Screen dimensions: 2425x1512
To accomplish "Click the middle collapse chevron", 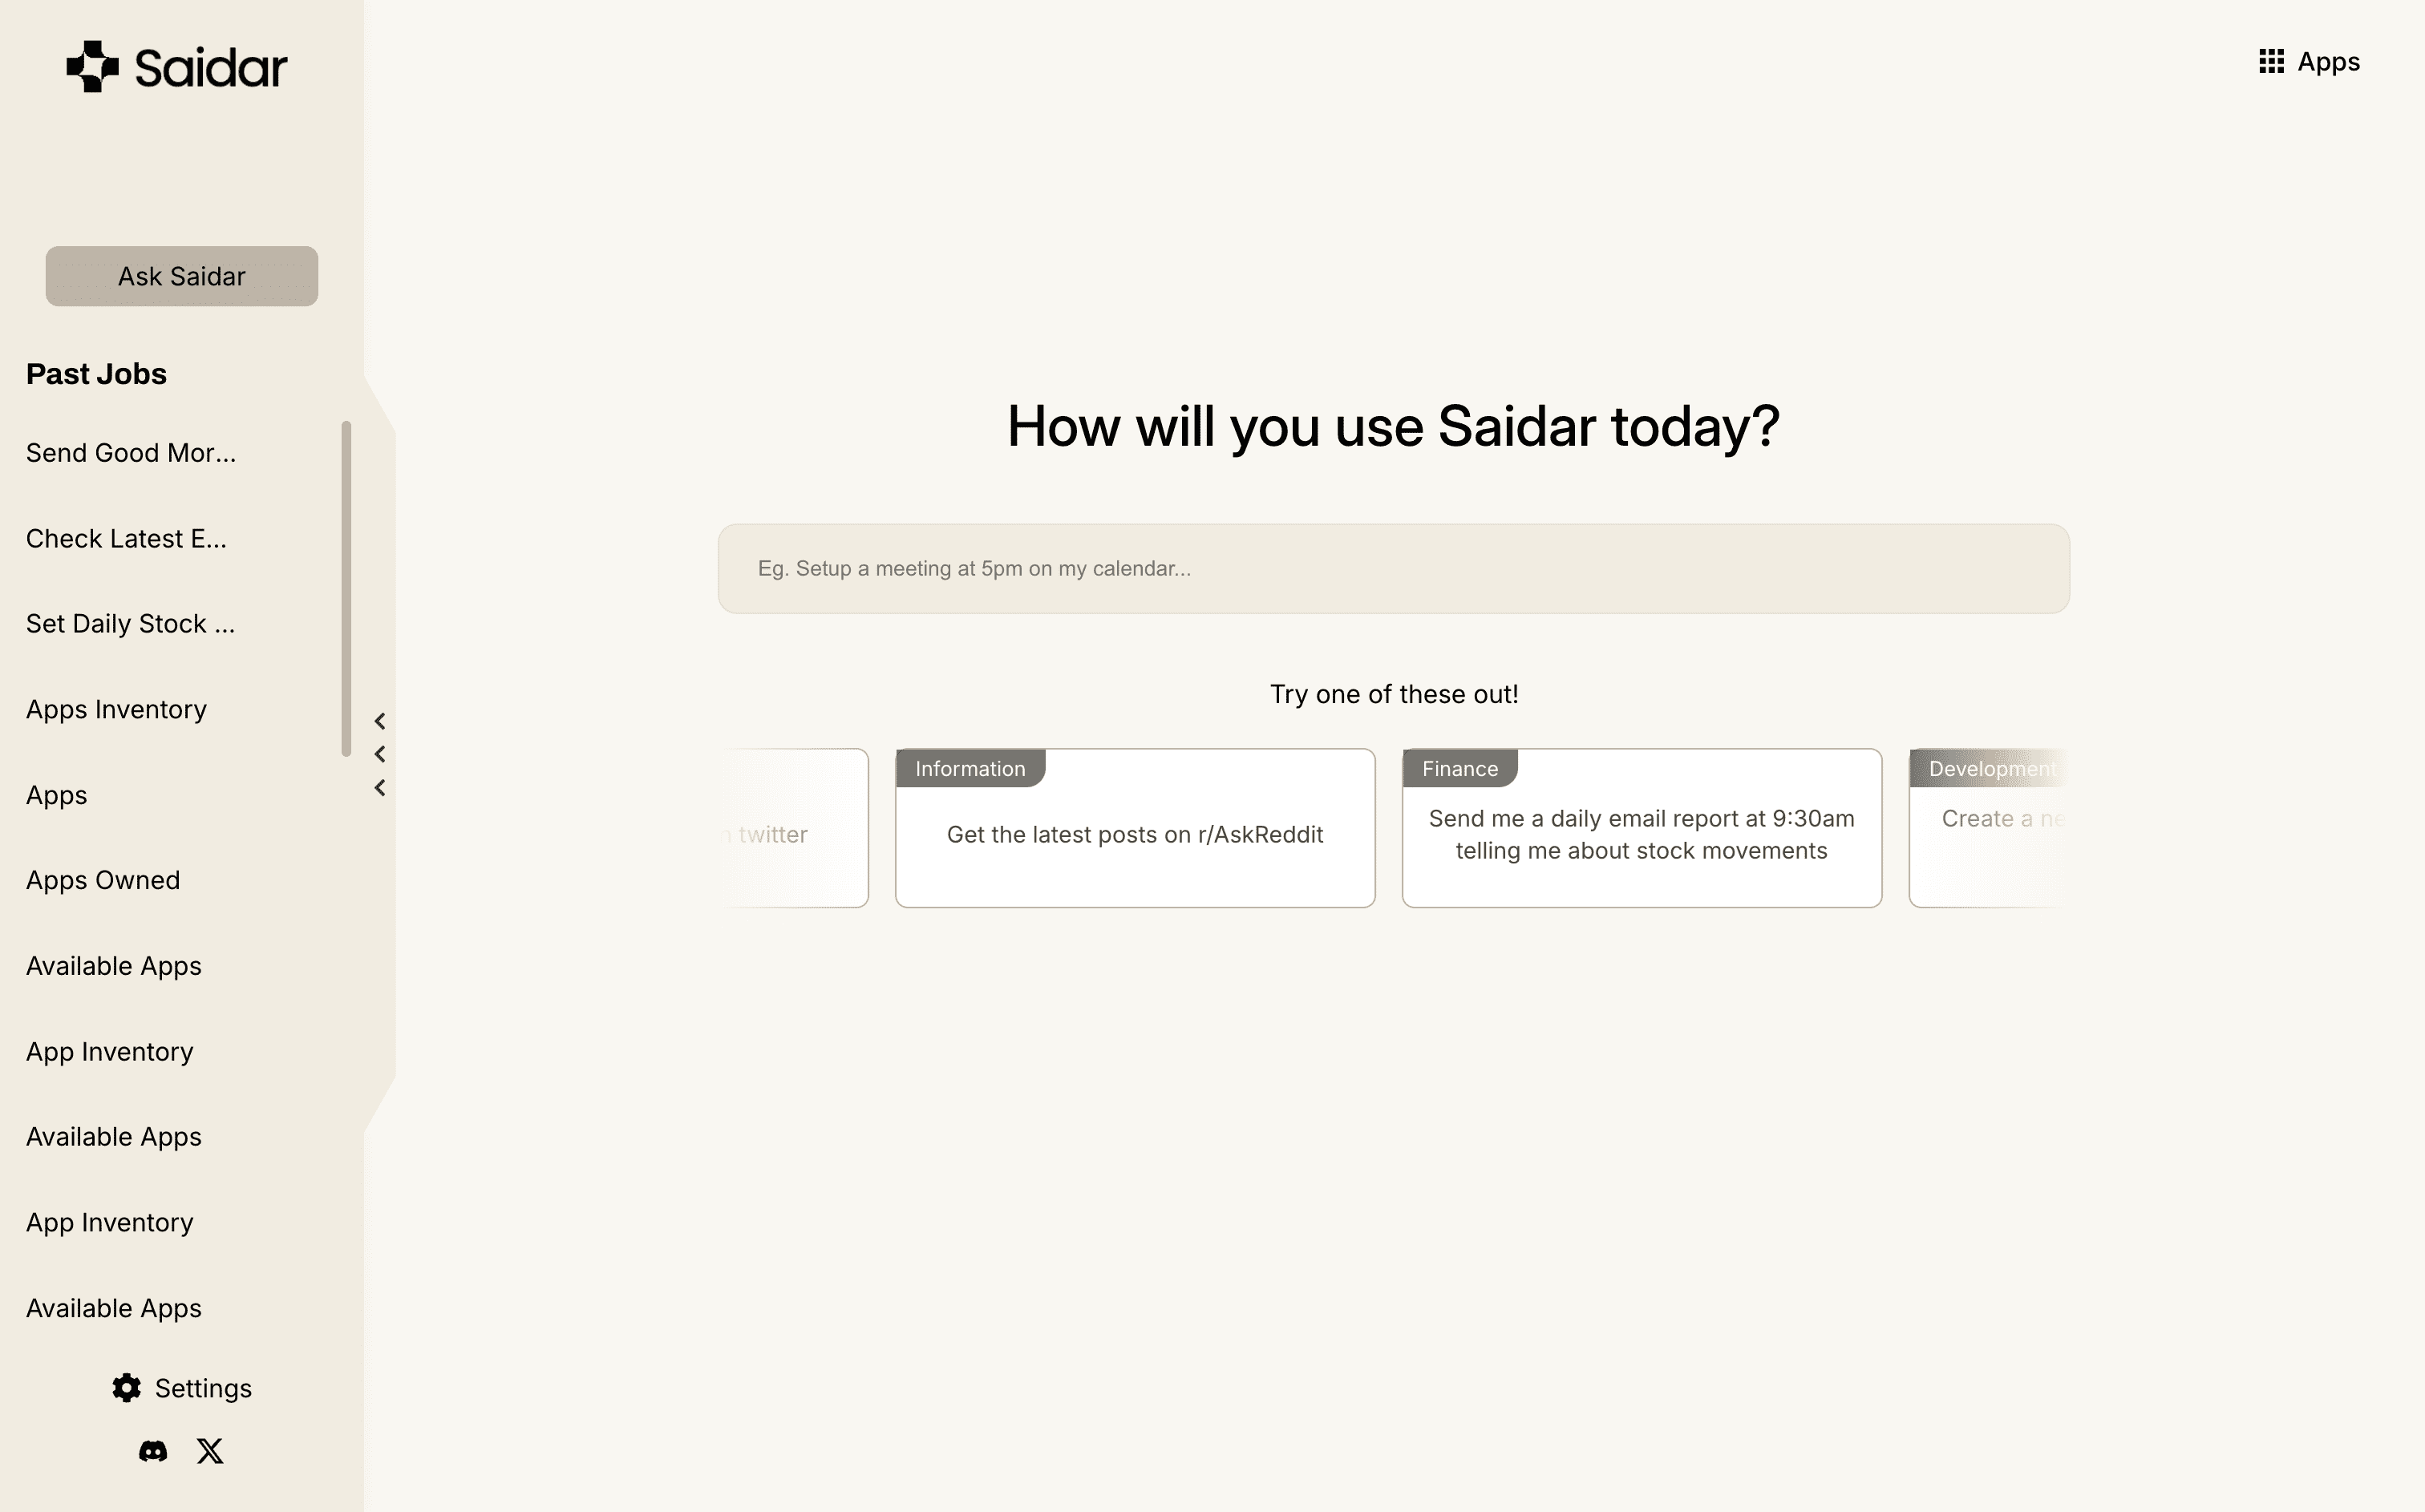I will tap(380, 753).
